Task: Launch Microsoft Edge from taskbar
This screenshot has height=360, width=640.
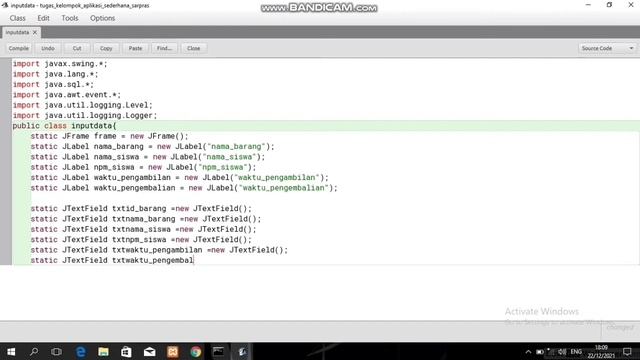Action: [x=80, y=351]
